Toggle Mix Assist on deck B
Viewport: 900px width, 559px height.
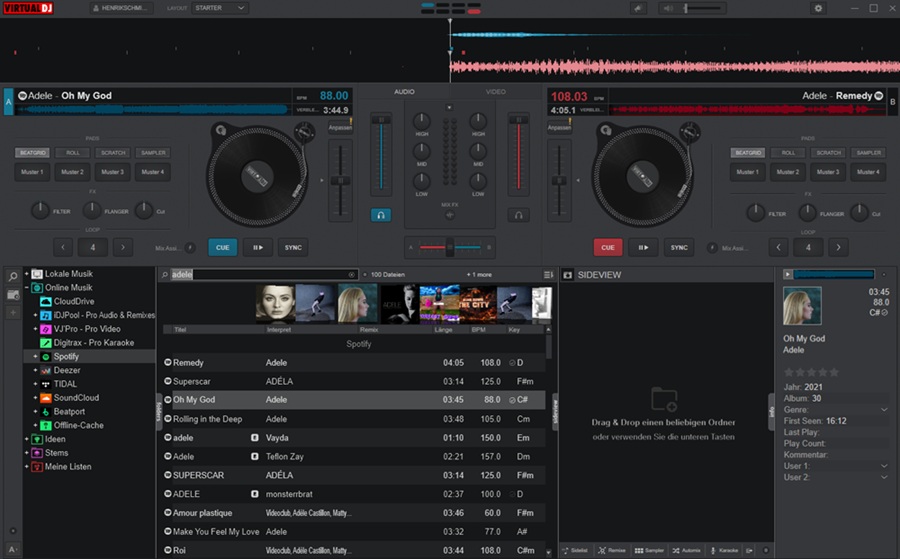click(x=712, y=248)
